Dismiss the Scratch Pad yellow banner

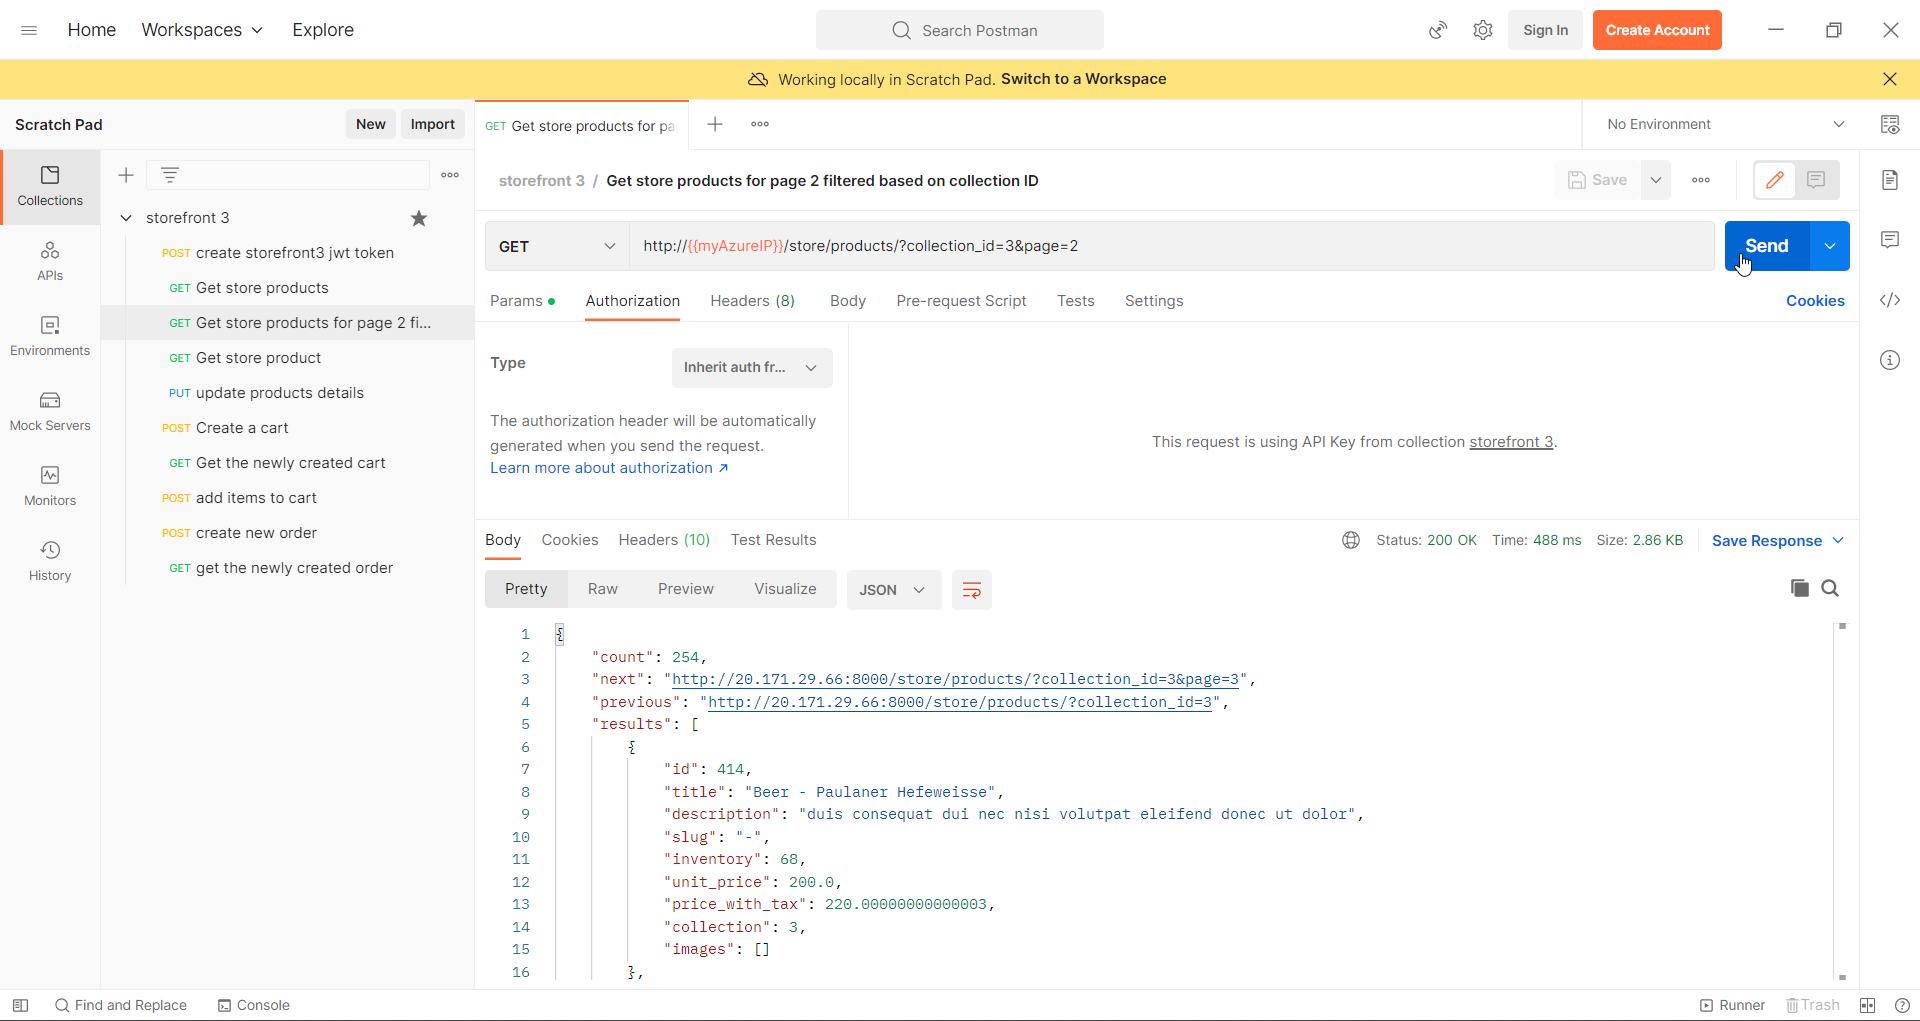pos(1890,79)
